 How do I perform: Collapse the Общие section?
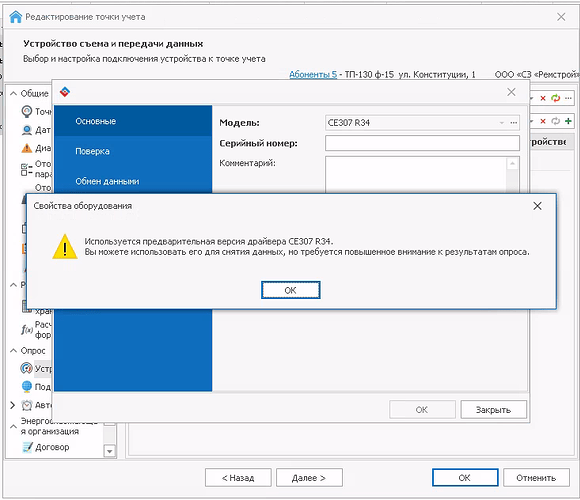(13, 94)
